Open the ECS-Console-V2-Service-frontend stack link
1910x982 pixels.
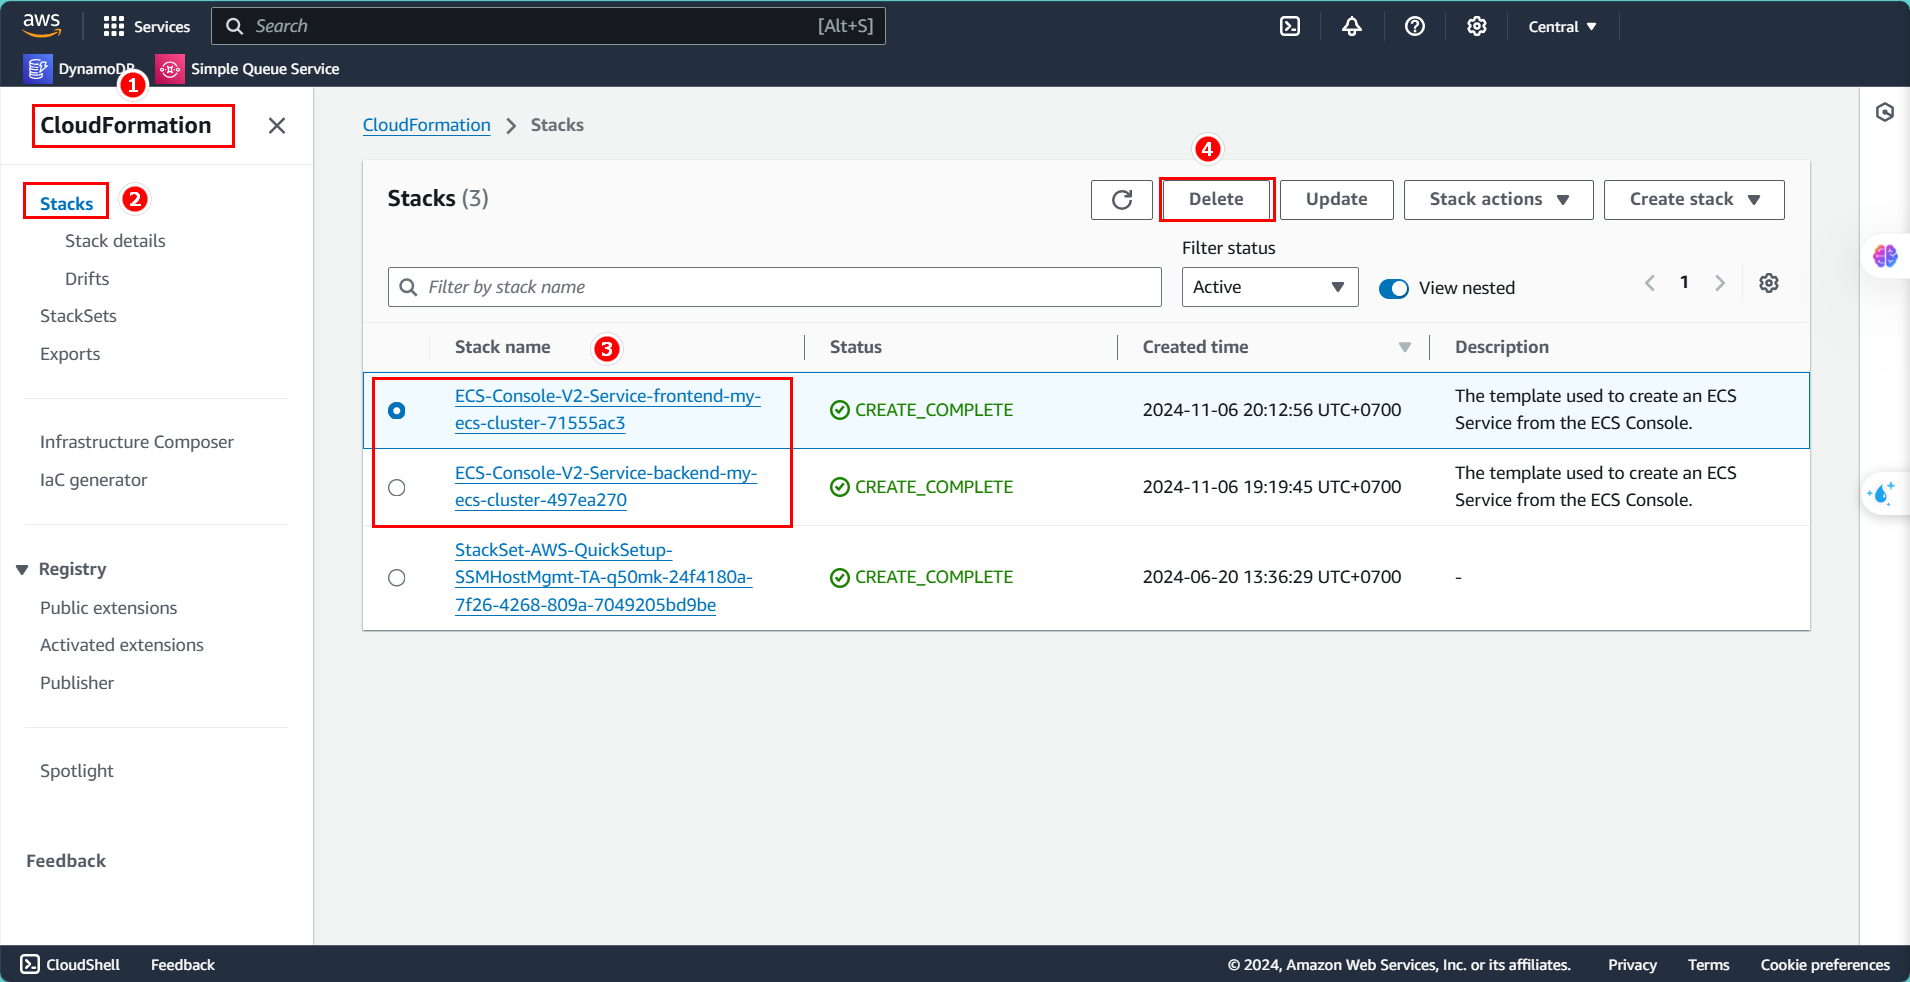(x=608, y=409)
